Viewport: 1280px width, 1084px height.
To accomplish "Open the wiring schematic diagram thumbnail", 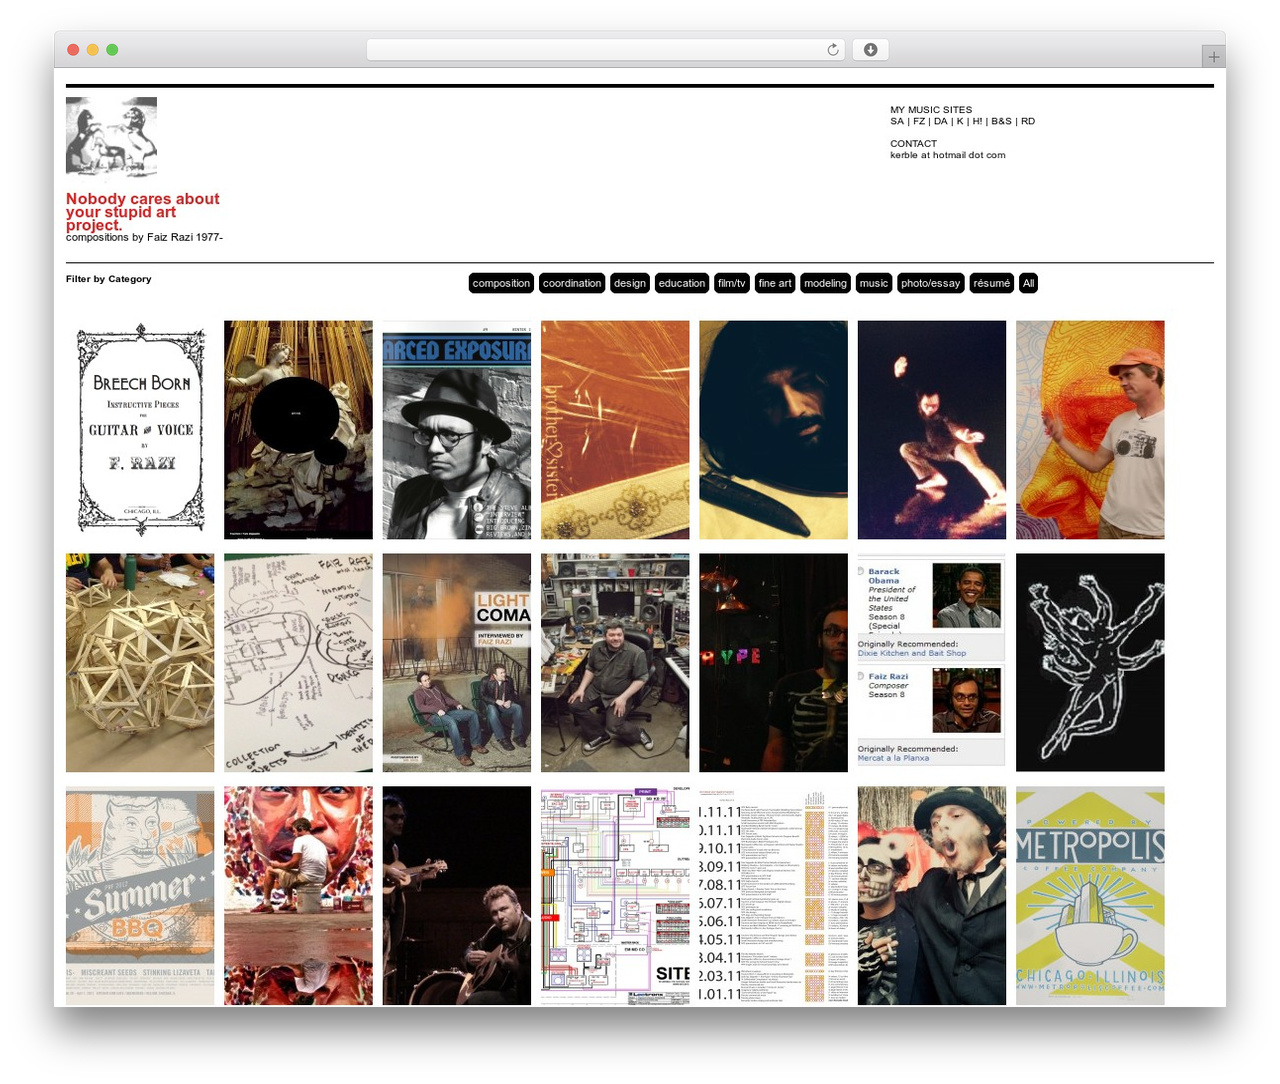I will [615, 896].
